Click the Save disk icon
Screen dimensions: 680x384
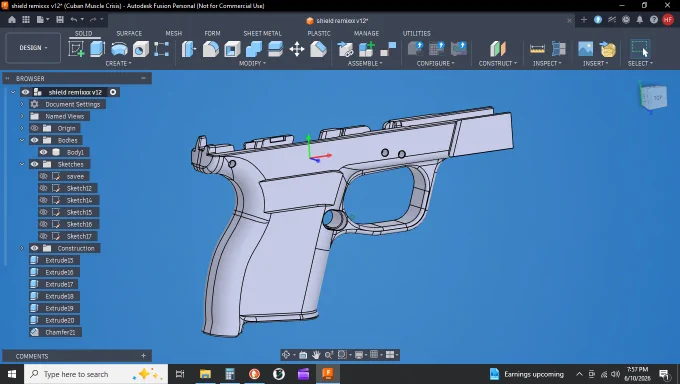pos(60,20)
